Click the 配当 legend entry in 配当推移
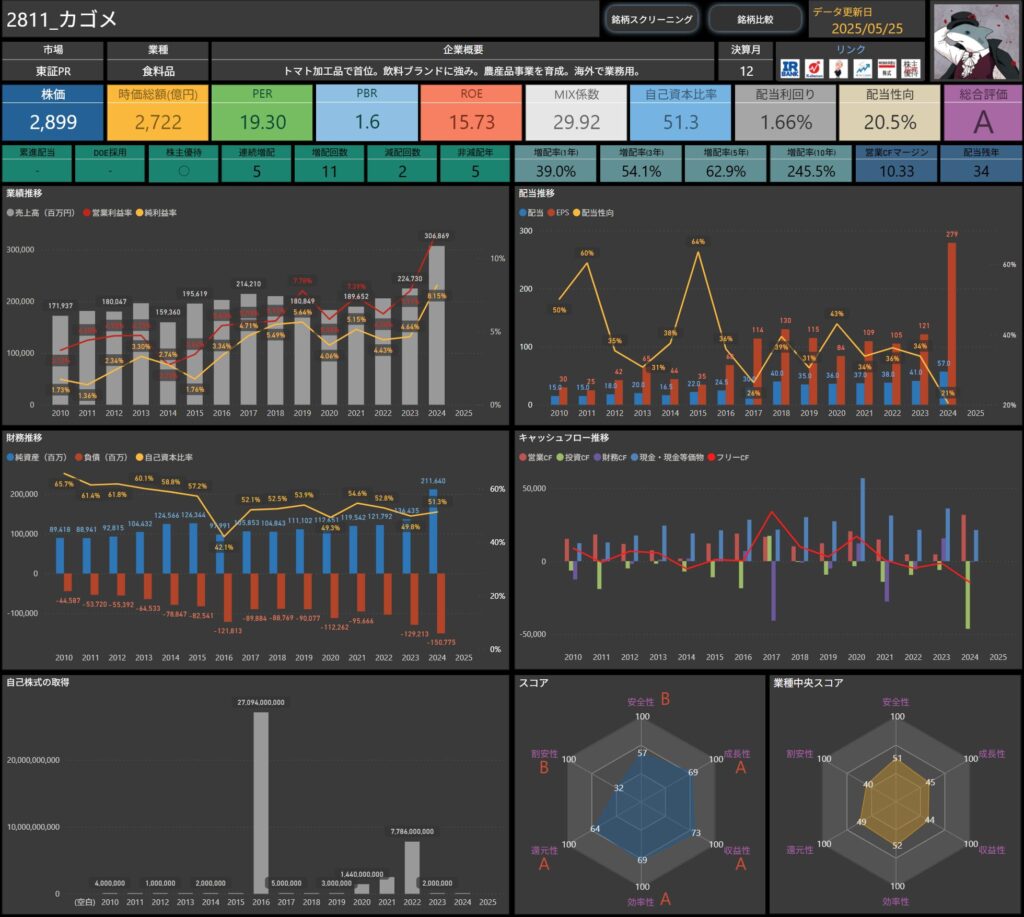The height and width of the screenshot is (917, 1024). tap(532, 213)
